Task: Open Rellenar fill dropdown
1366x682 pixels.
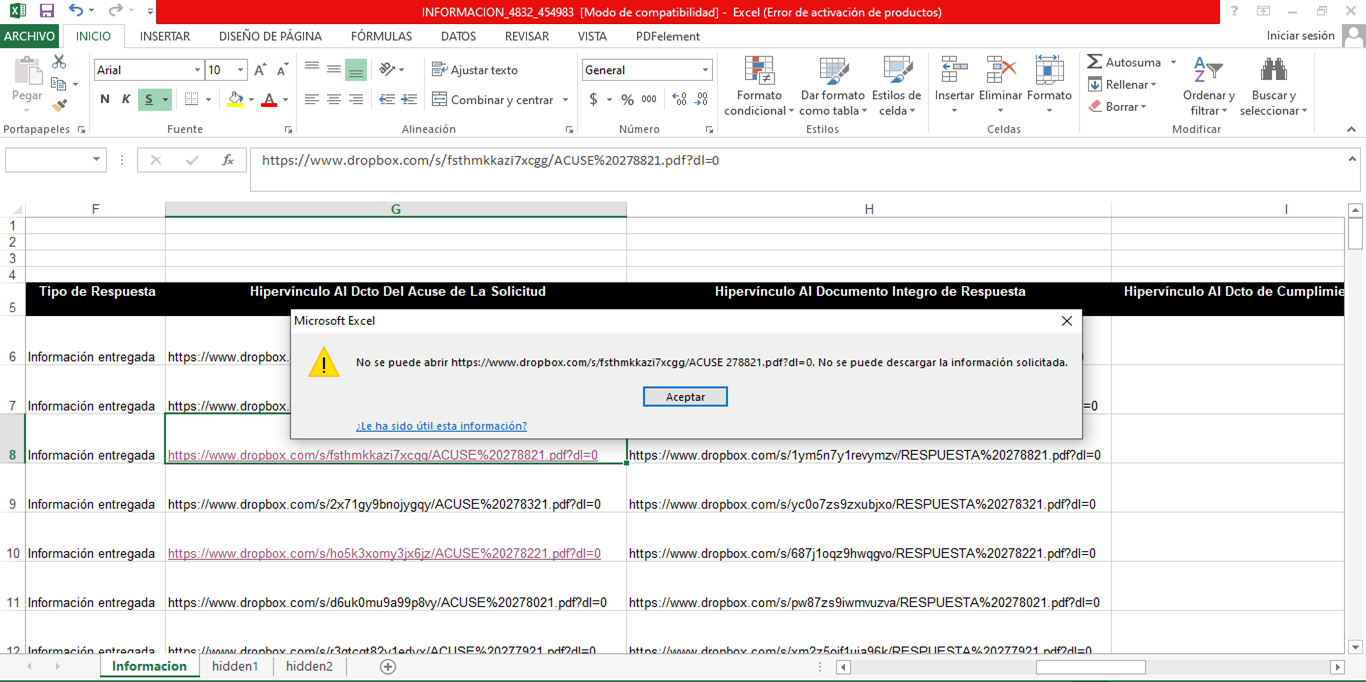Action: click(1123, 85)
